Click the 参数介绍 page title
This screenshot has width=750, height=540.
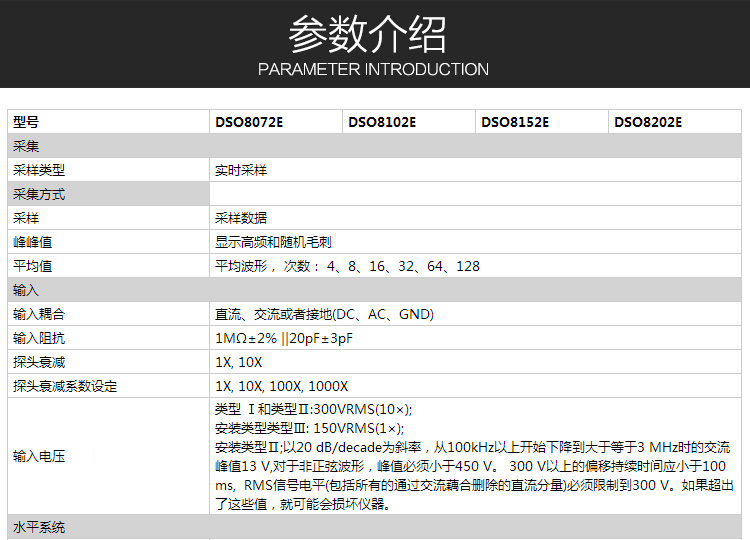click(x=367, y=34)
